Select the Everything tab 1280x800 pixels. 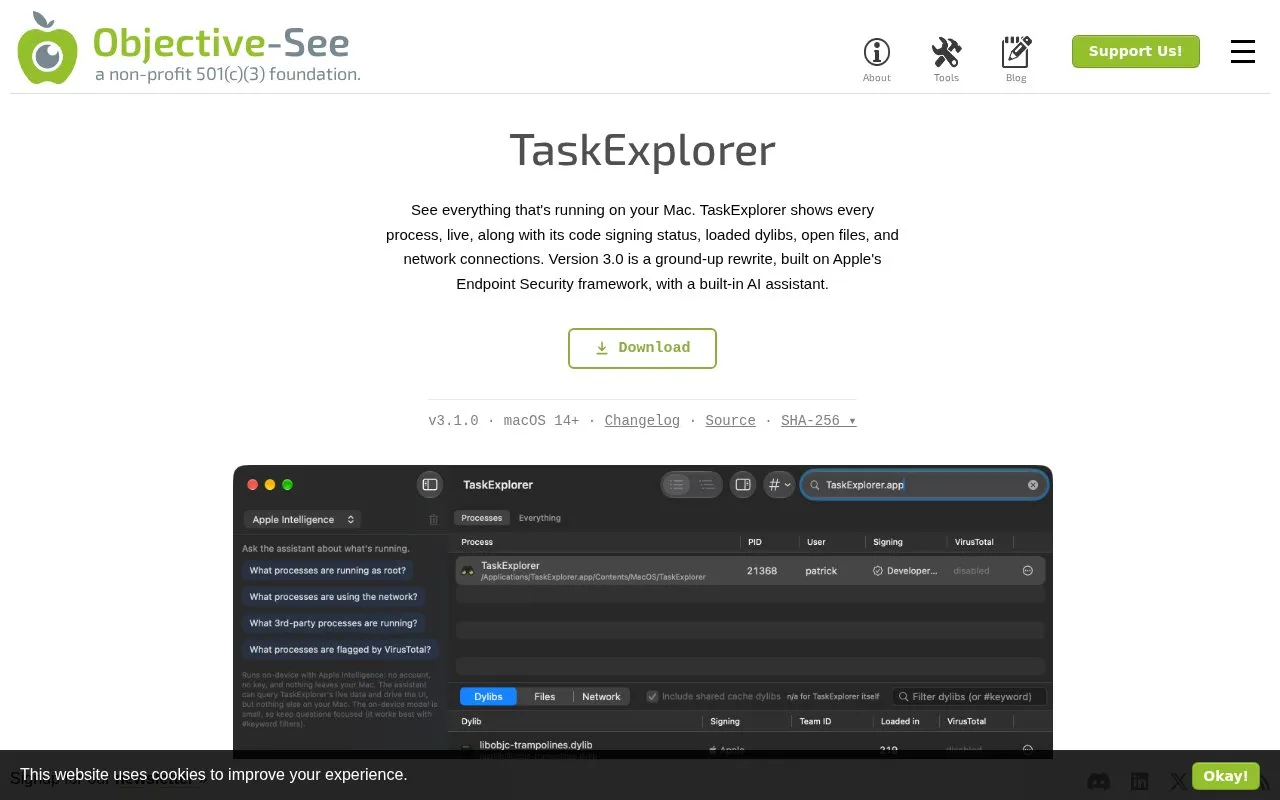540,518
